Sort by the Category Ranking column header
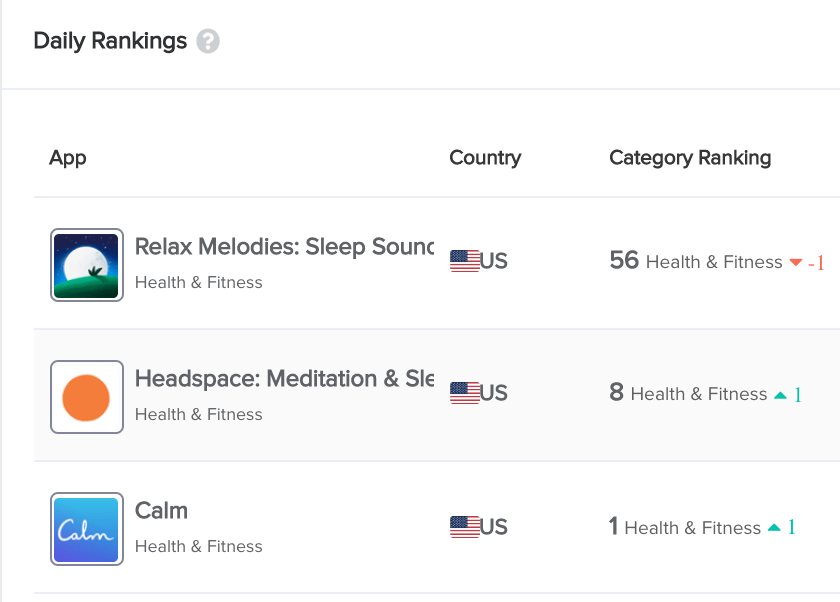The image size is (840, 602). click(690, 158)
